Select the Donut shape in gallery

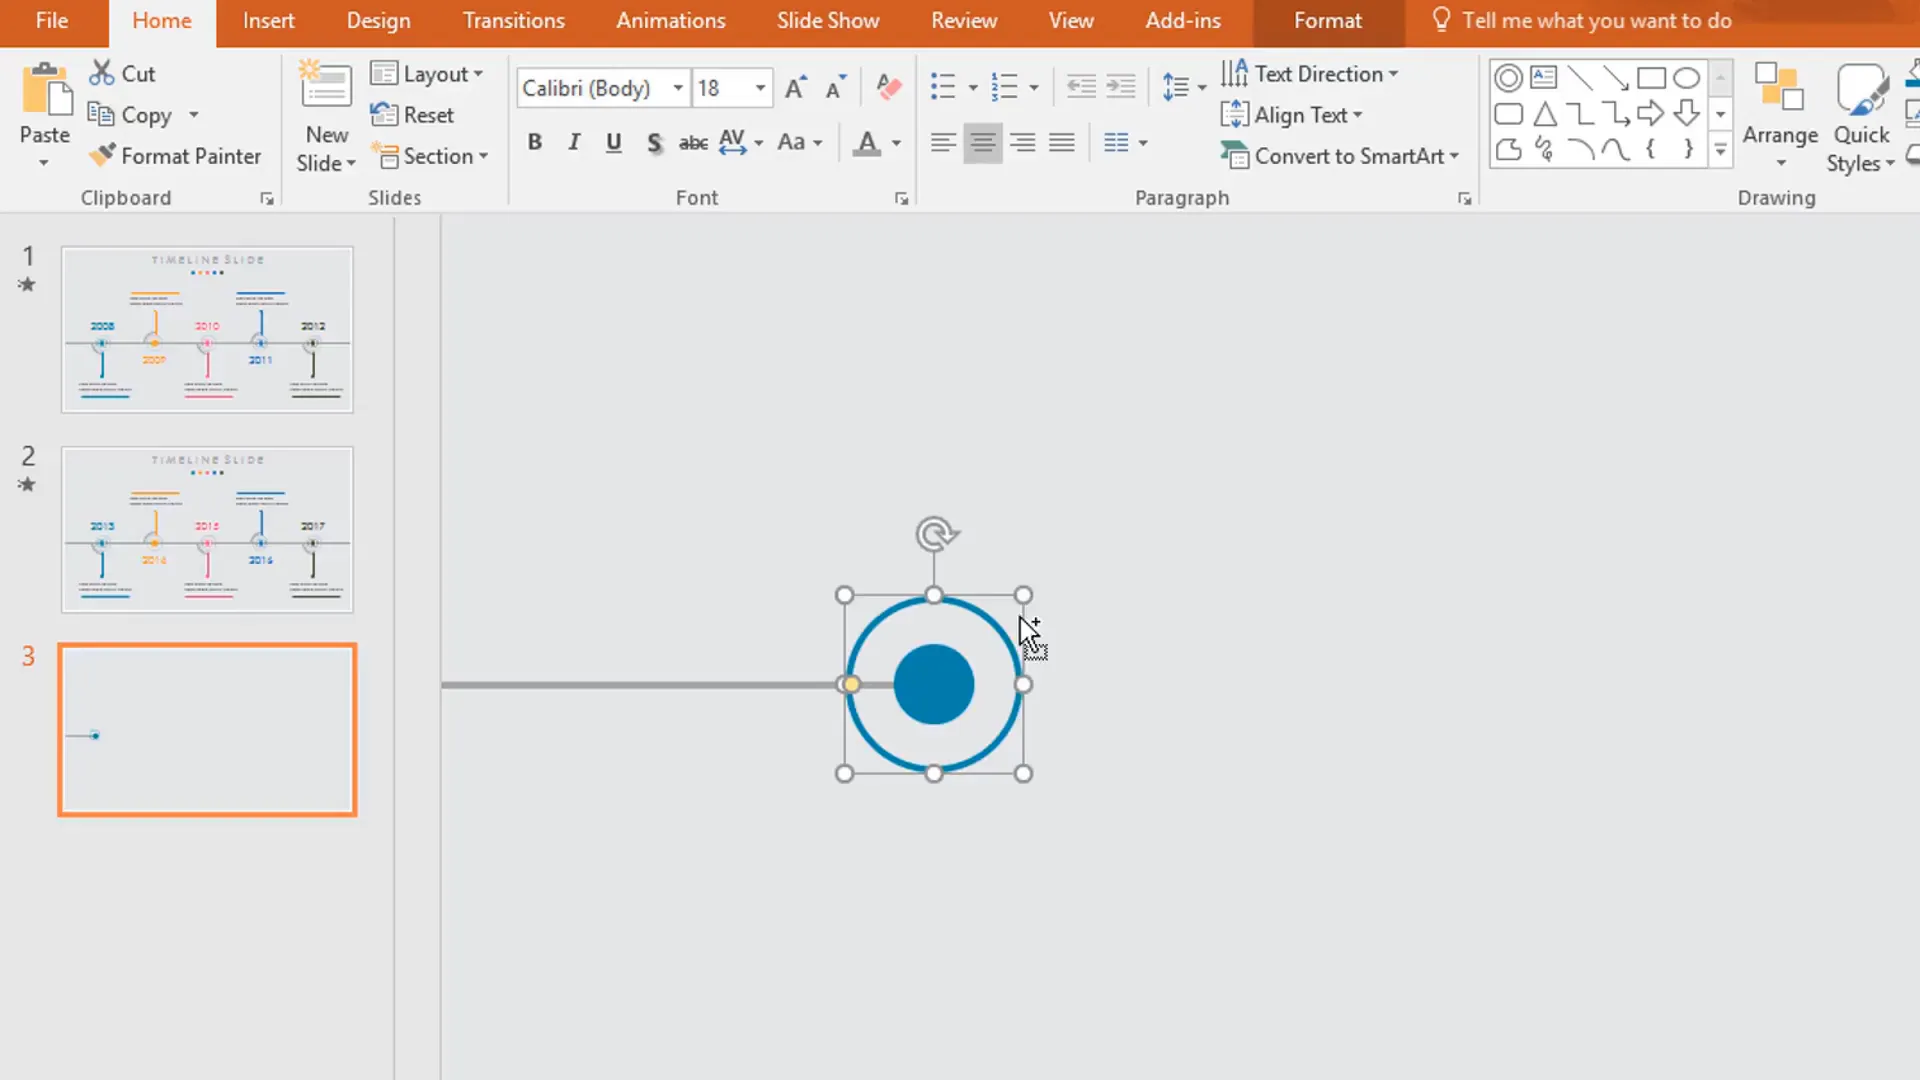pos(1509,78)
